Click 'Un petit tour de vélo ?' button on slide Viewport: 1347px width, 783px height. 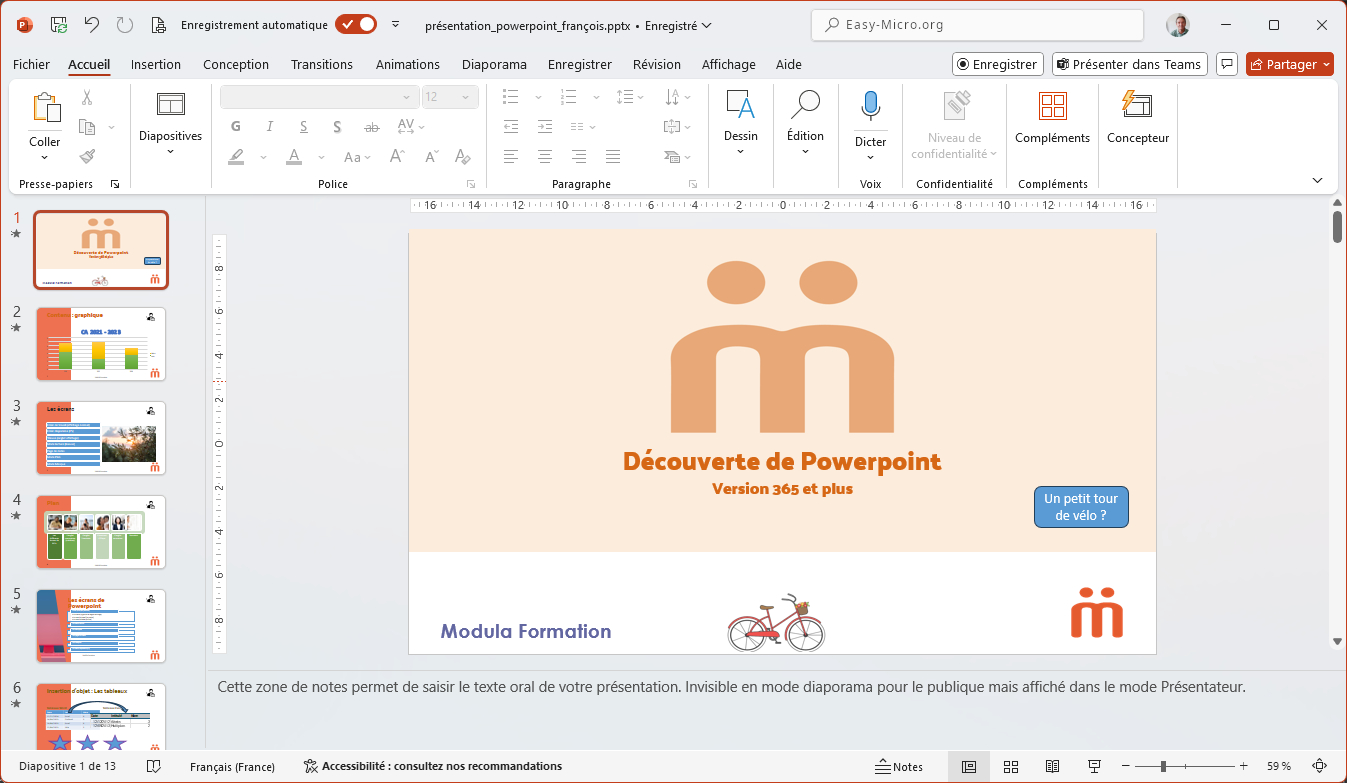click(1081, 507)
